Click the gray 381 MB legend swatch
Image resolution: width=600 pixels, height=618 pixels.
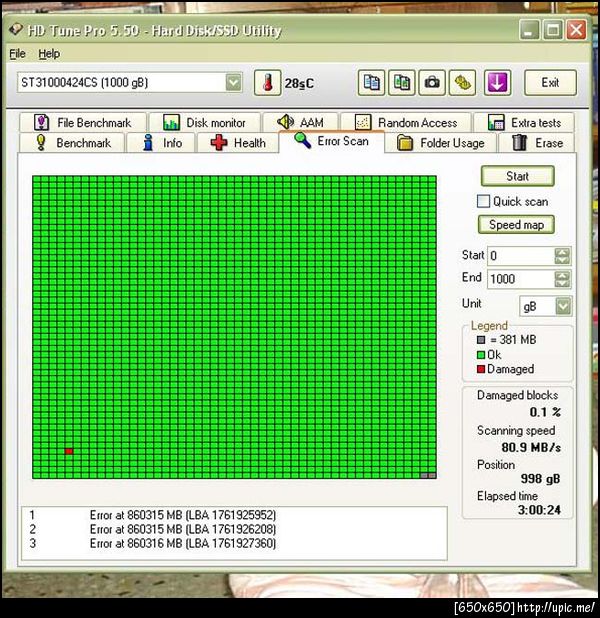481,339
